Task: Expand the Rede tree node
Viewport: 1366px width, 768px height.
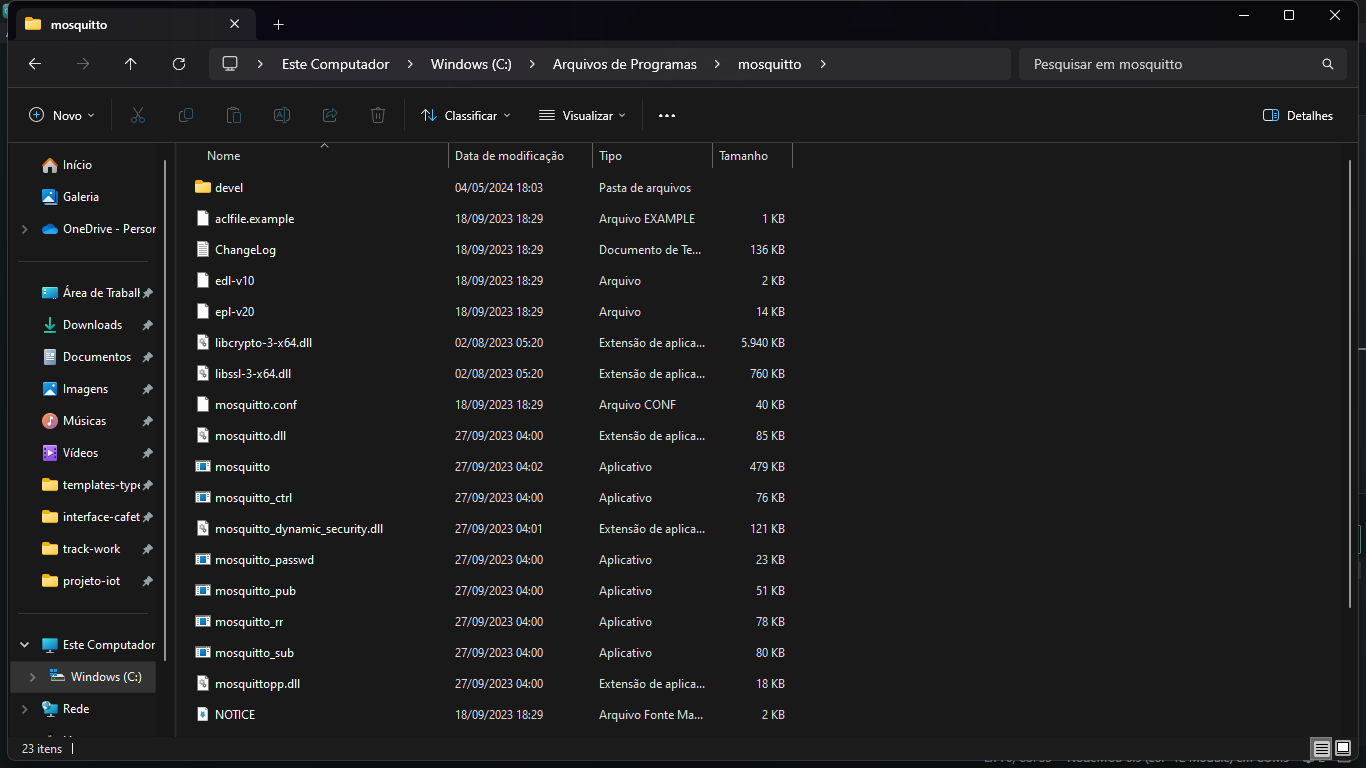Action: pyautogui.click(x=25, y=709)
